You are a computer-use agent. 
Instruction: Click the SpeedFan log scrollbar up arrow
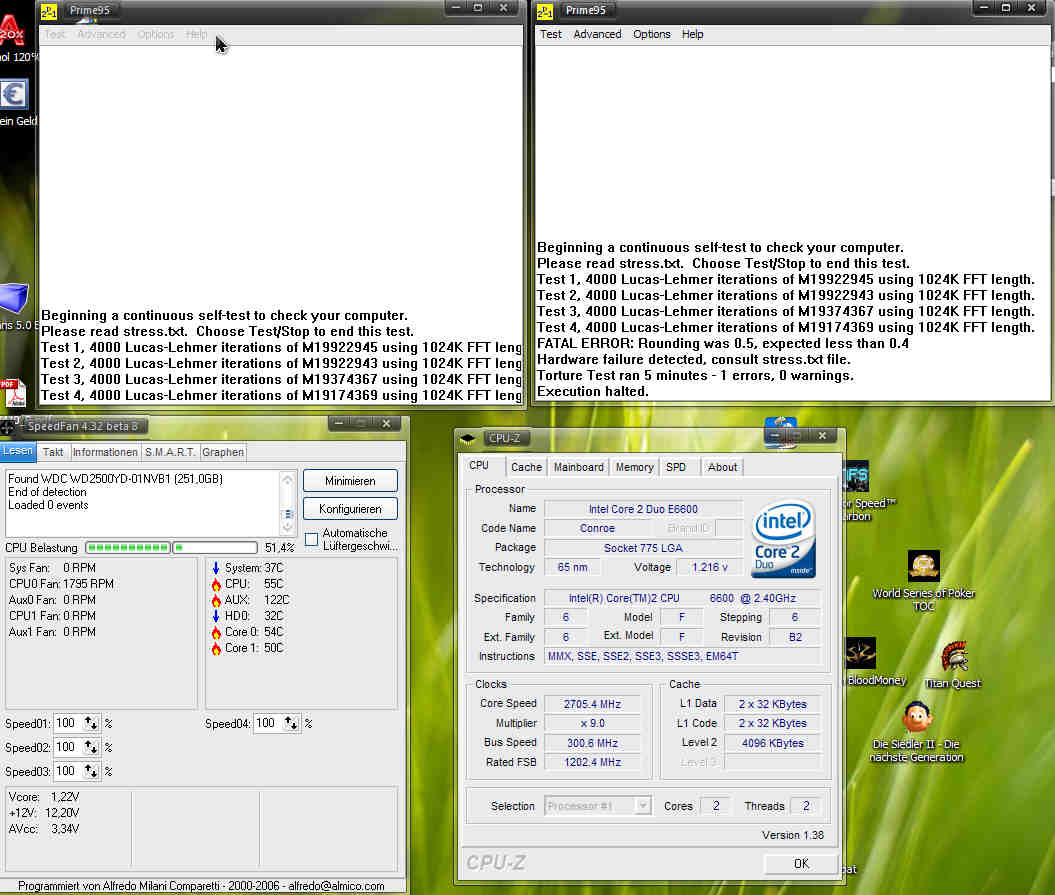pos(288,480)
